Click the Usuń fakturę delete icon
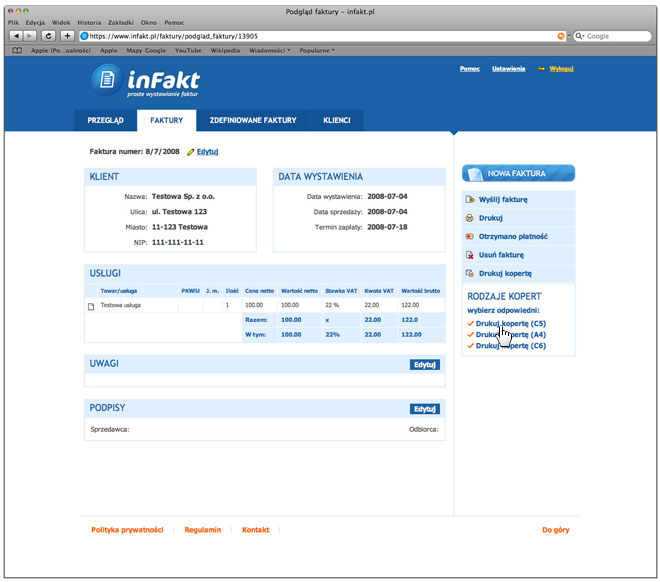The width and height of the screenshot is (660, 582). [470, 255]
